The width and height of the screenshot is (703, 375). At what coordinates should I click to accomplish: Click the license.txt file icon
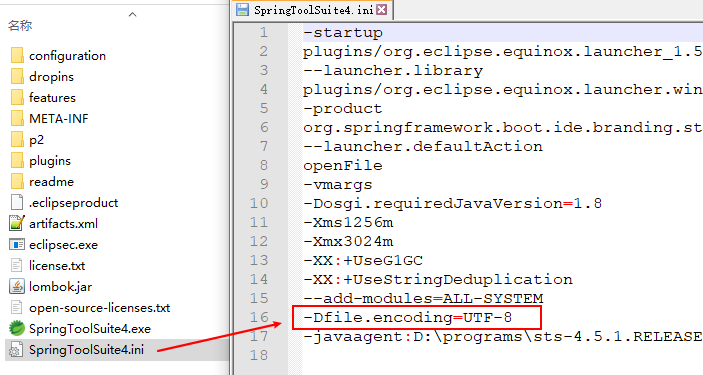(17, 266)
